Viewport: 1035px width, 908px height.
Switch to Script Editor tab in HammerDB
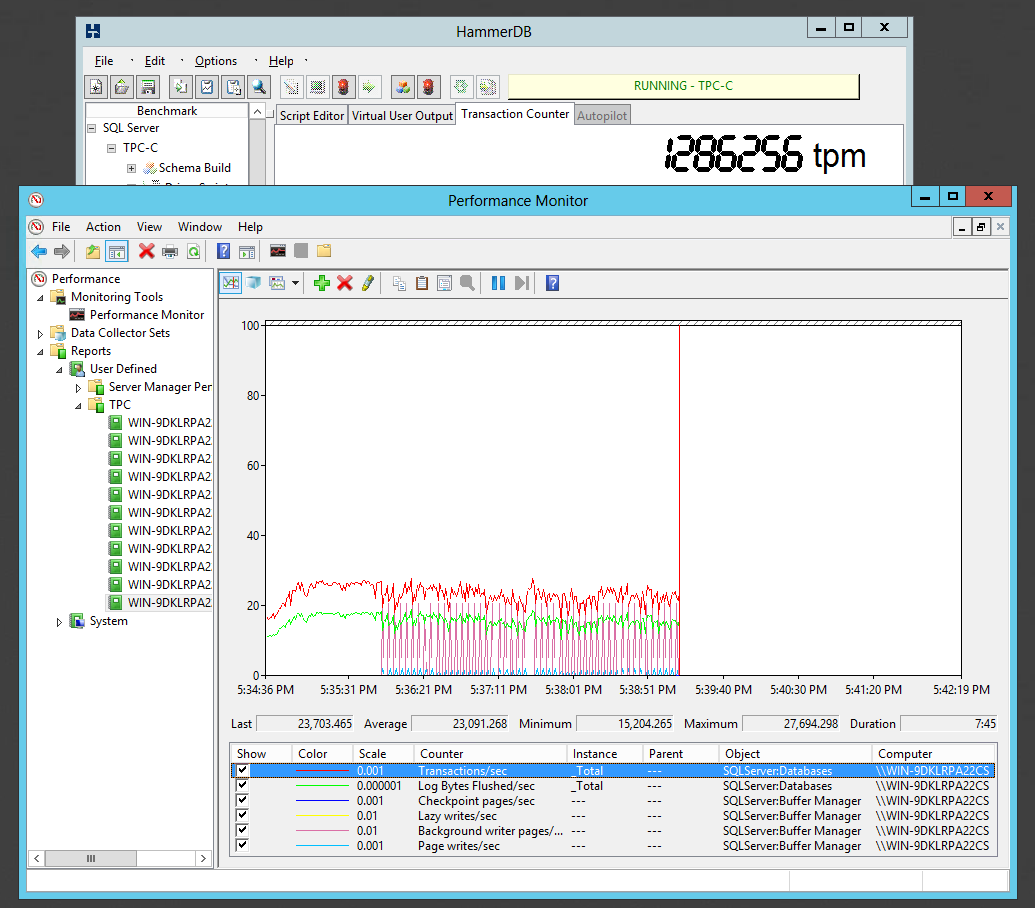coord(312,115)
